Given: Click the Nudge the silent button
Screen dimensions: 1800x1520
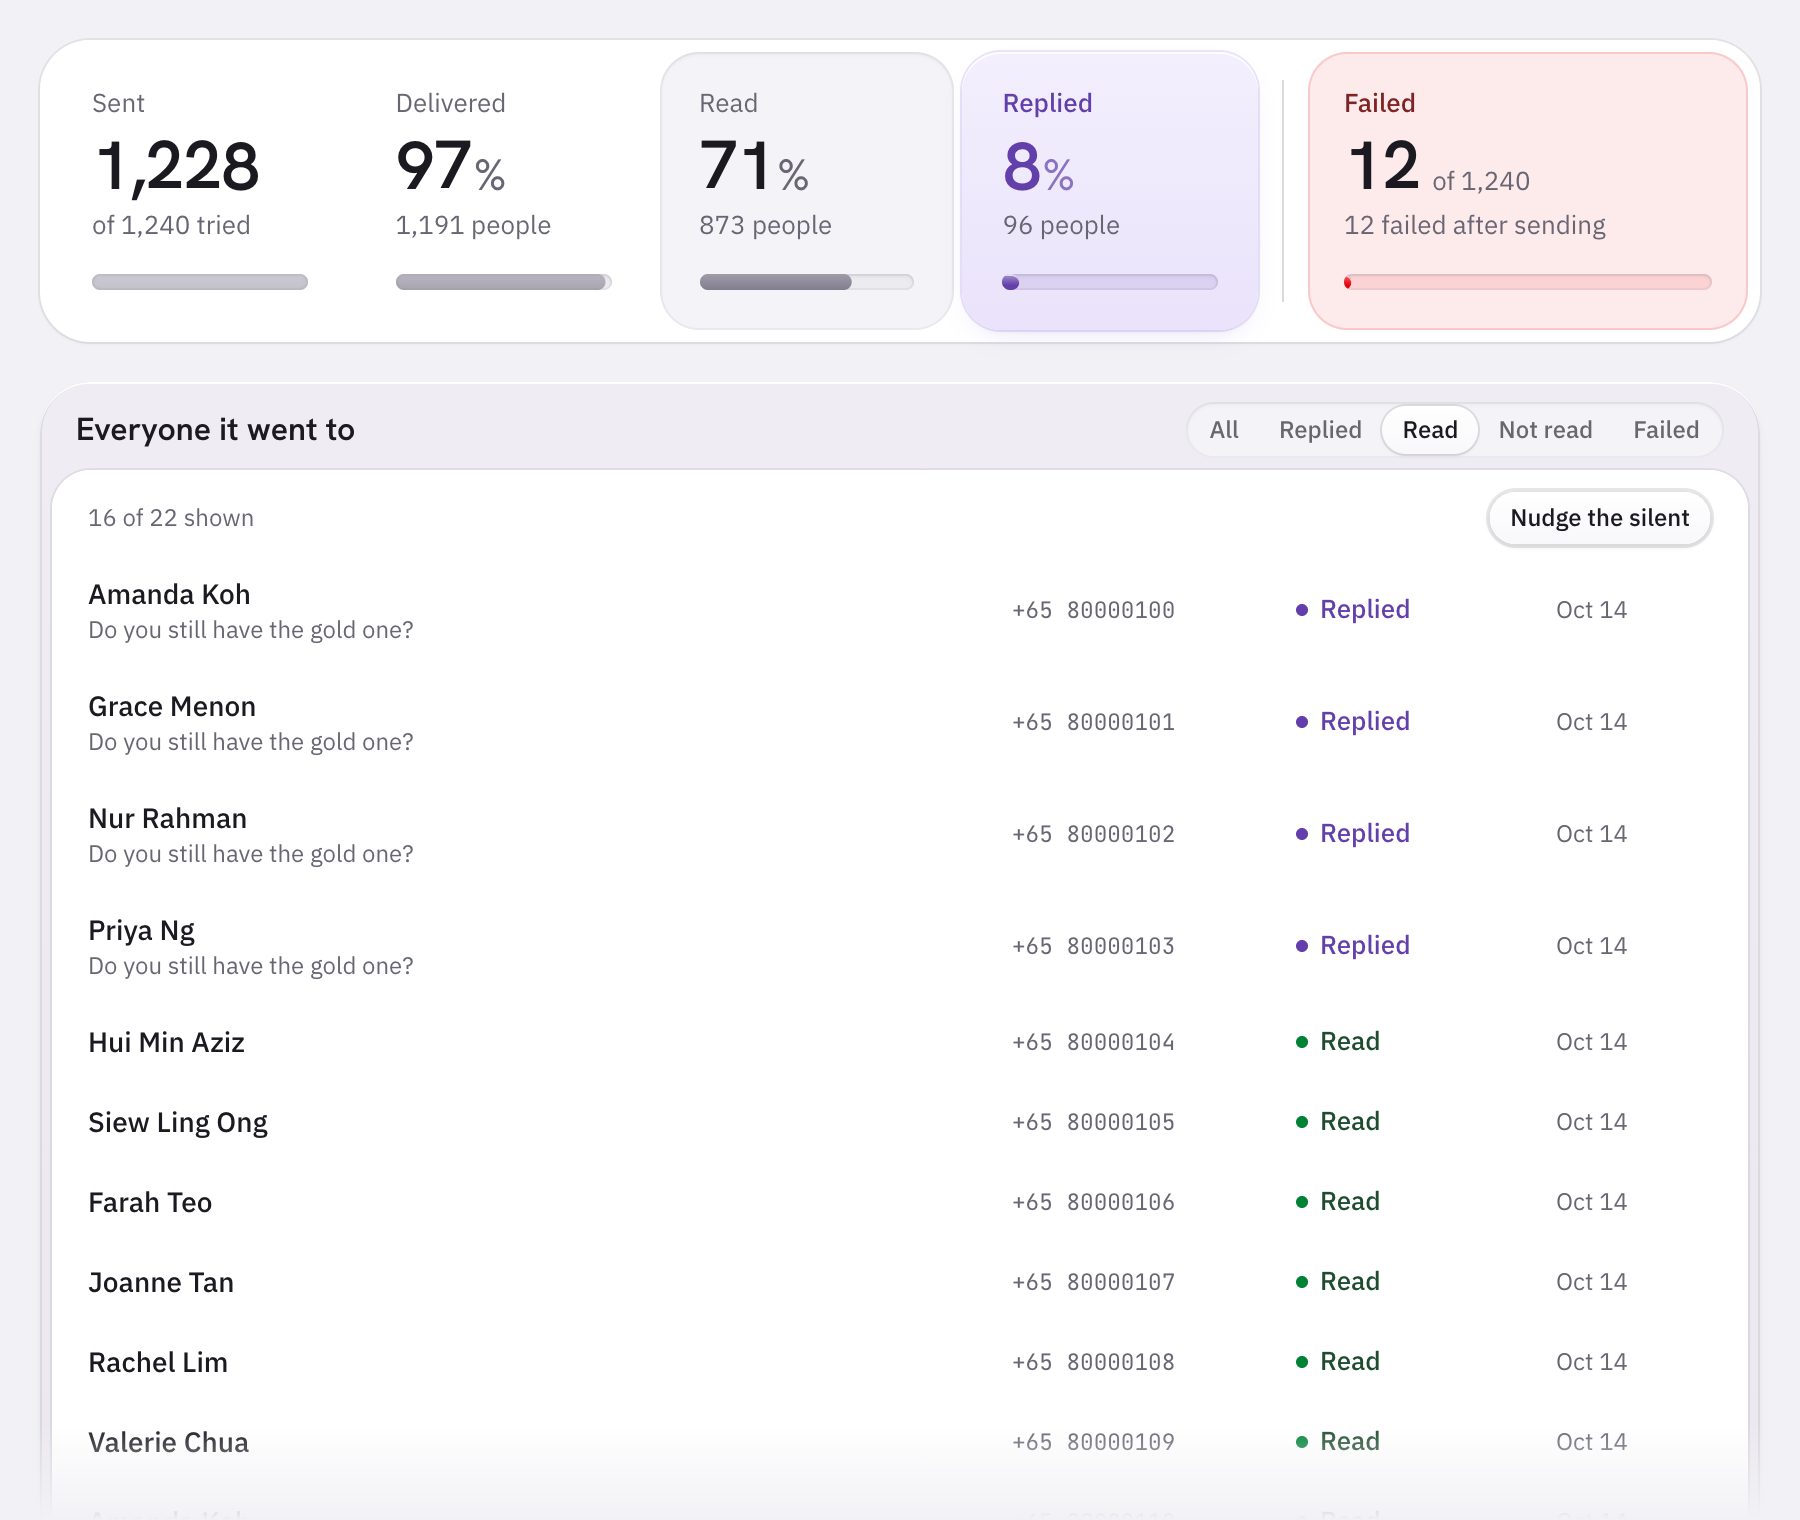Looking at the screenshot, I should [x=1600, y=518].
